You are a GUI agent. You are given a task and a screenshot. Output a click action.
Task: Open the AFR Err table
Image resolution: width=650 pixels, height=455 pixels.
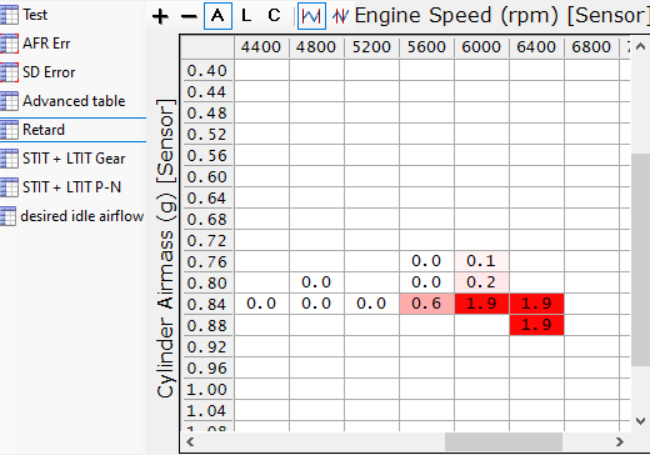pyautogui.click(x=46, y=43)
